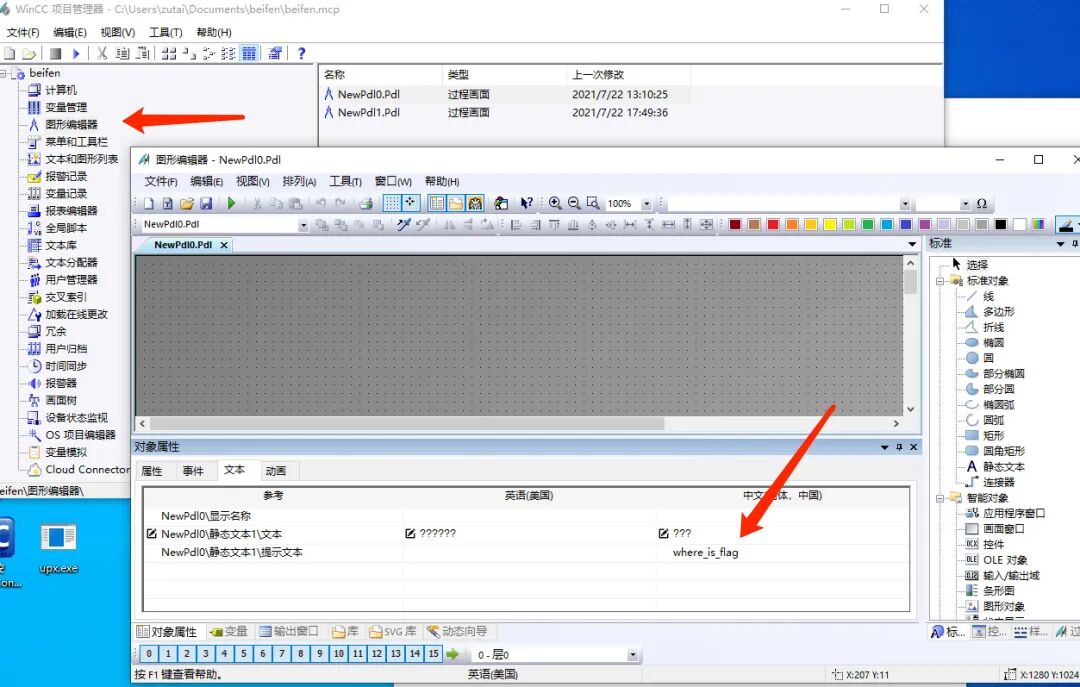Image resolution: width=1080 pixels, height=687 pixels.
Task: Select 变量管理 in the project tree
Action: tap(65, 107)
